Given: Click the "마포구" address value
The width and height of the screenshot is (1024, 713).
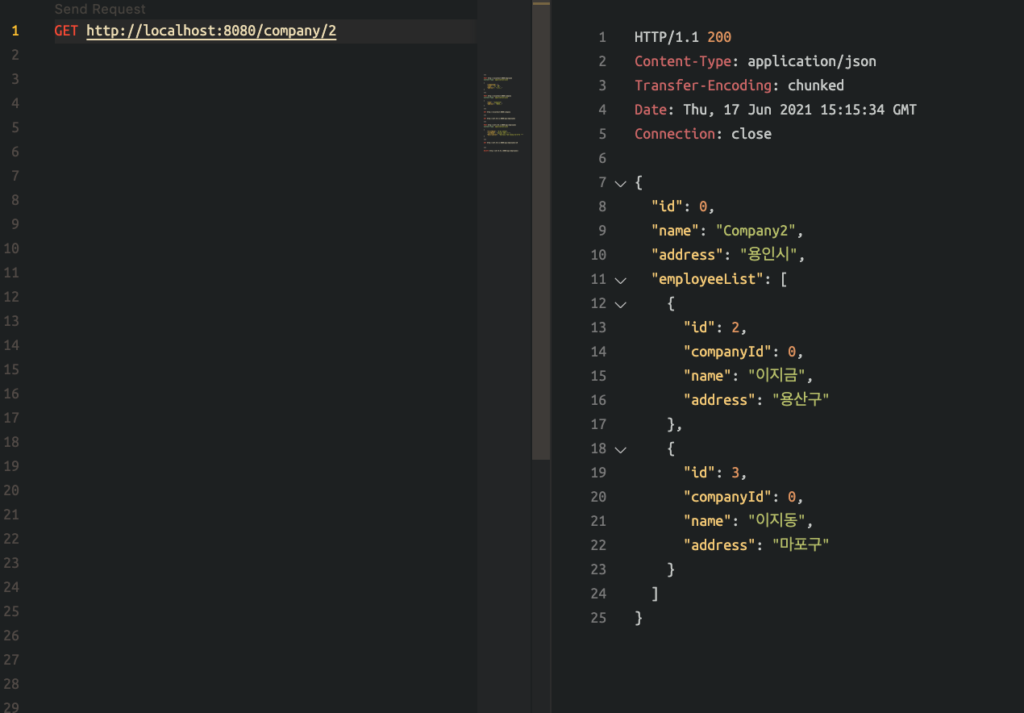Looking at the screenshot, I should [x=801, y=545].
